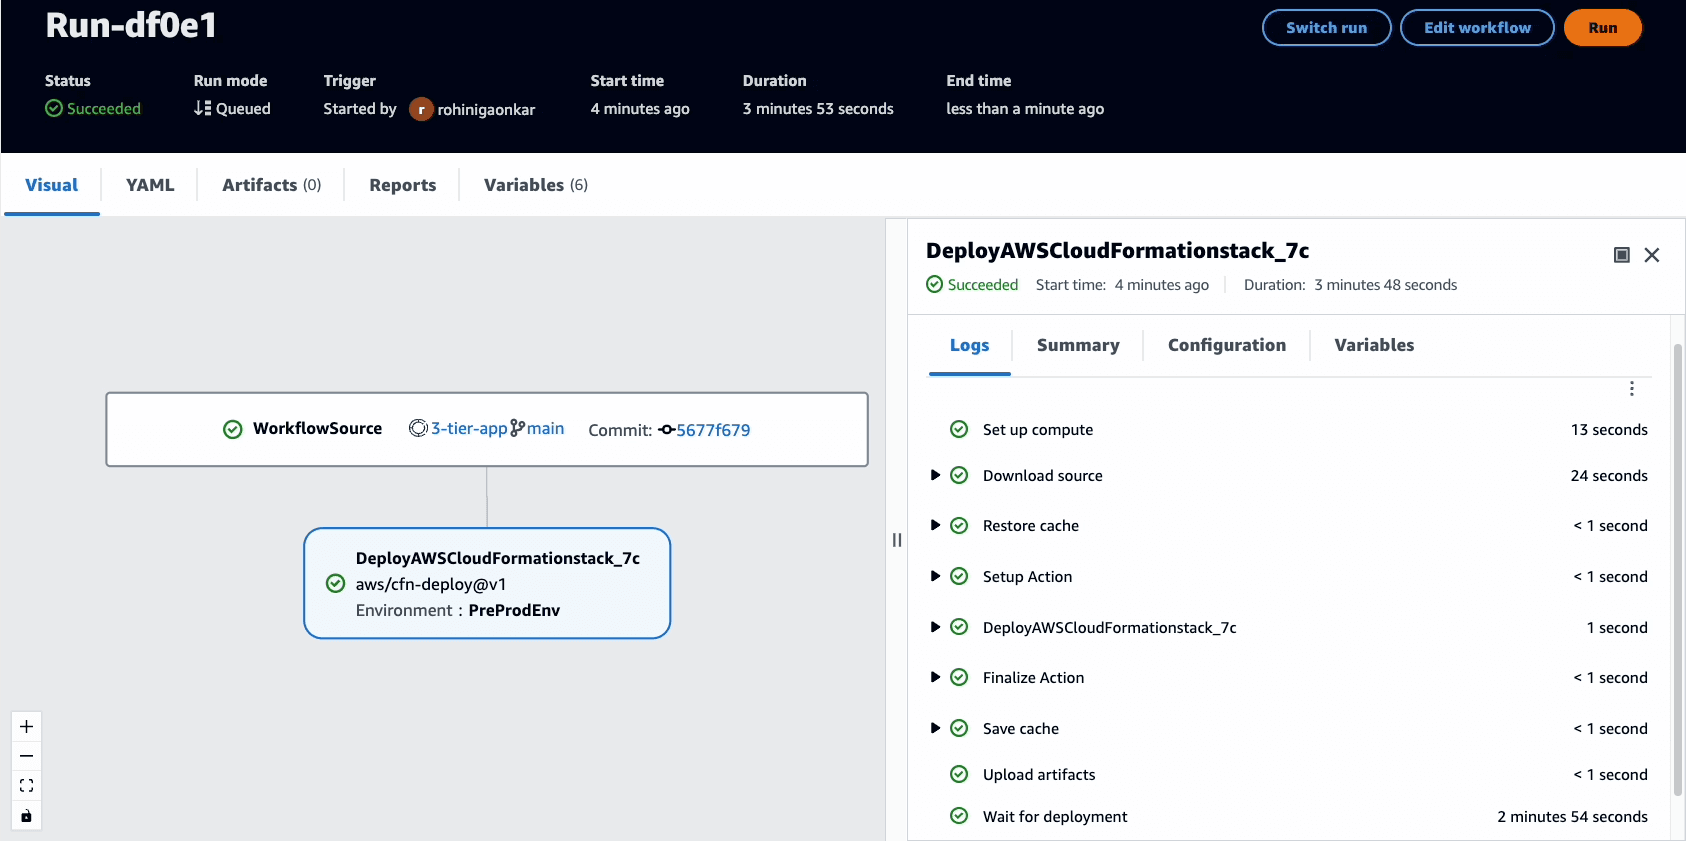Expand the DeployAWSCloudFormationstack_7c log step
Viewport: 1686px width, 841px height.
point(935,627)
